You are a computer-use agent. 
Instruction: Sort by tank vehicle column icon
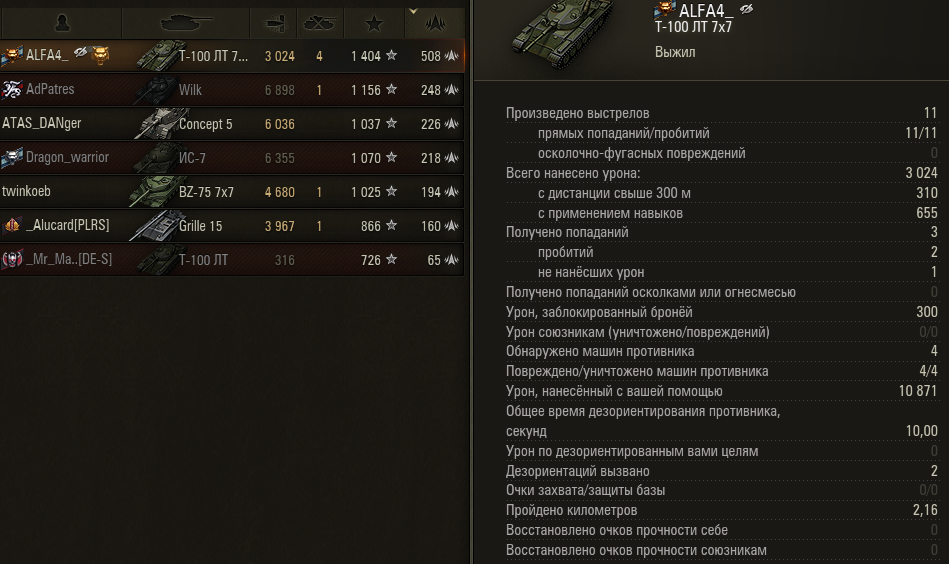(186, 23)
